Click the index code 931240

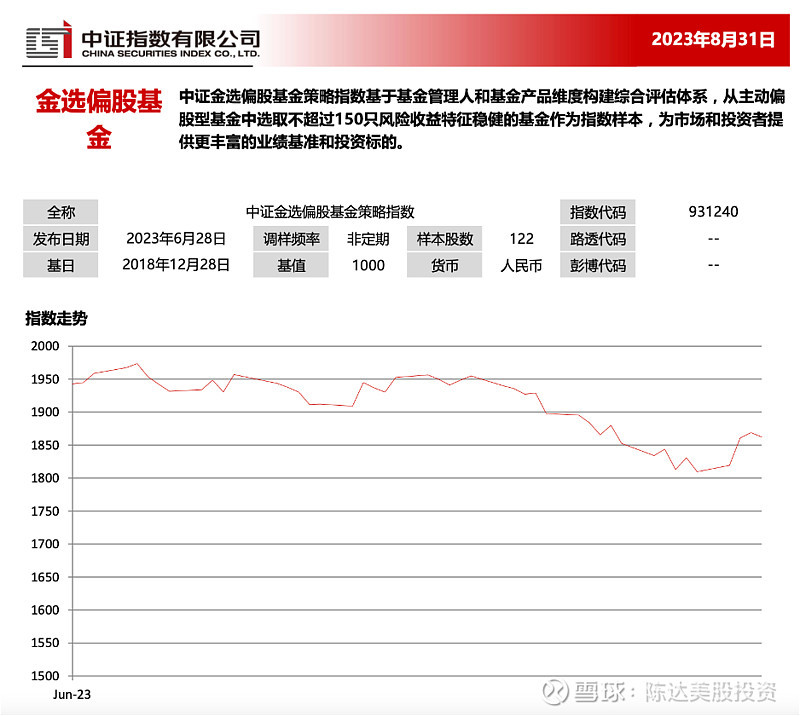point(713,212)
